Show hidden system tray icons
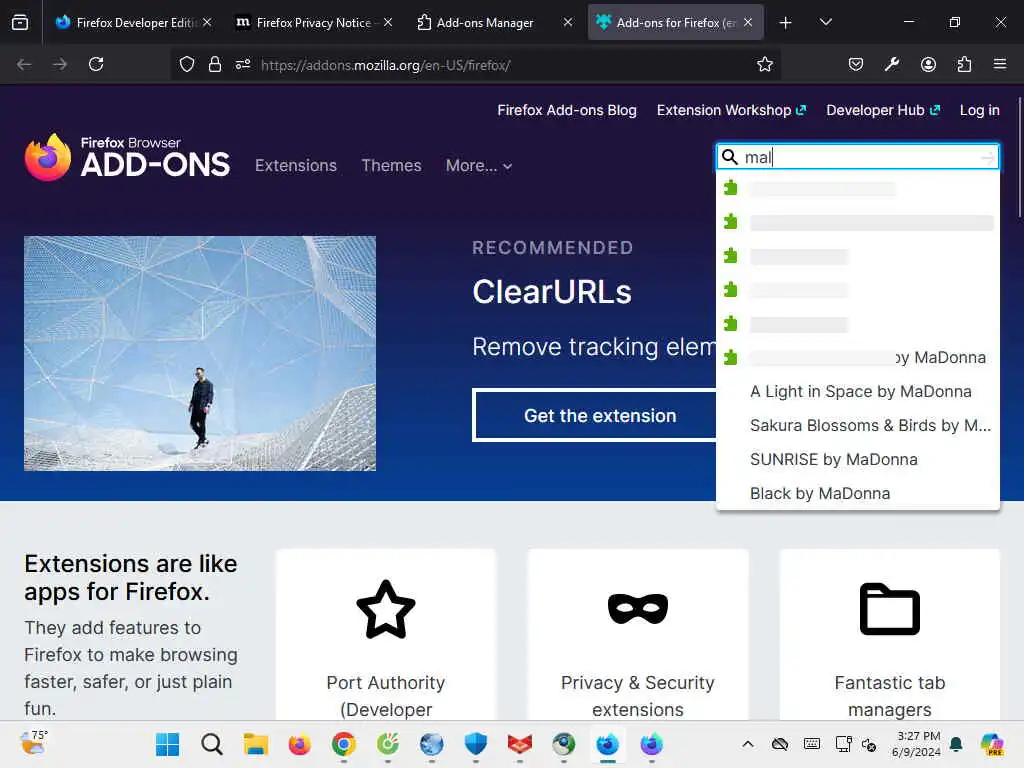This screenshot has height=768, width=1024. [x=748, y=744]
